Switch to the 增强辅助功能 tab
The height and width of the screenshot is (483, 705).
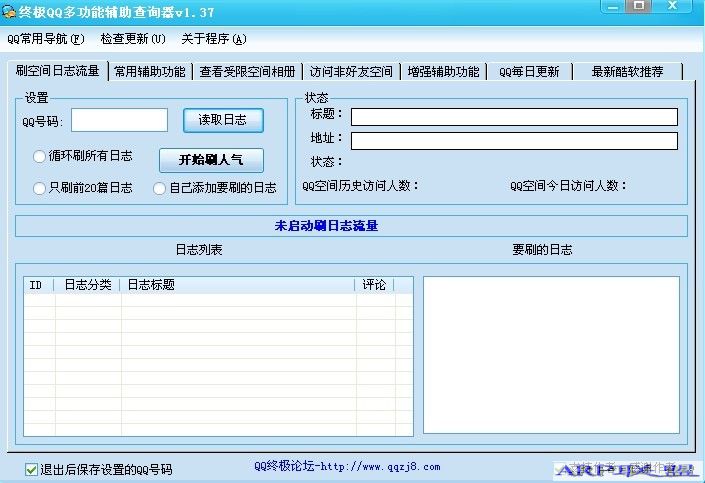(444, 72)
